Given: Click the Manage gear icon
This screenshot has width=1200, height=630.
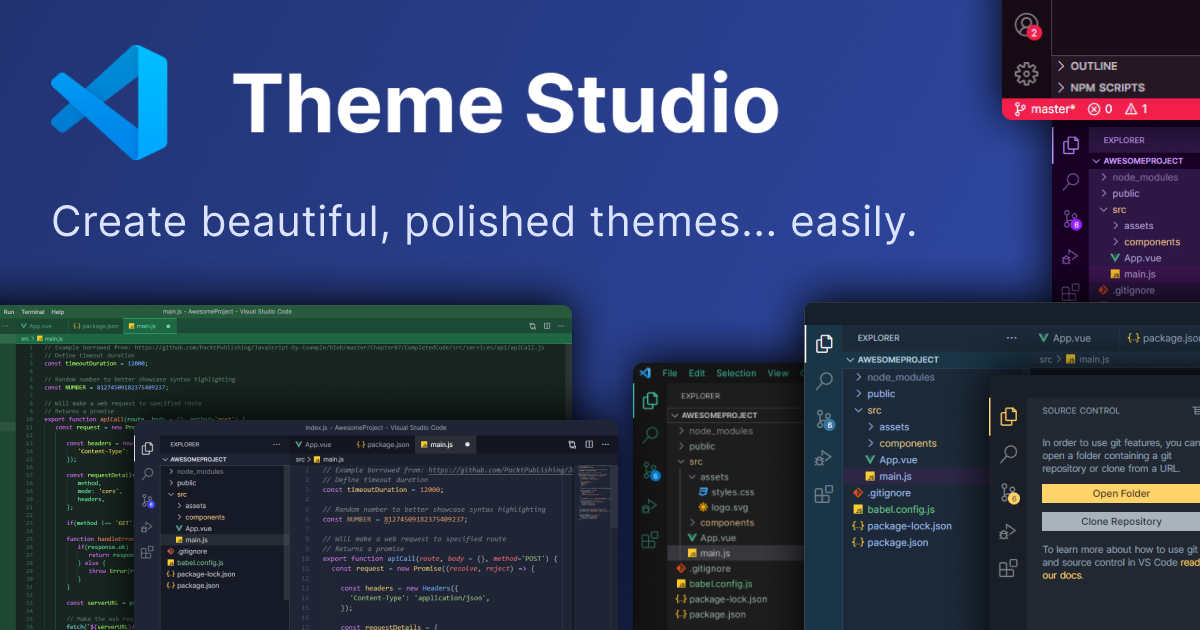Looking at the screenshot, I should 1026,73.
